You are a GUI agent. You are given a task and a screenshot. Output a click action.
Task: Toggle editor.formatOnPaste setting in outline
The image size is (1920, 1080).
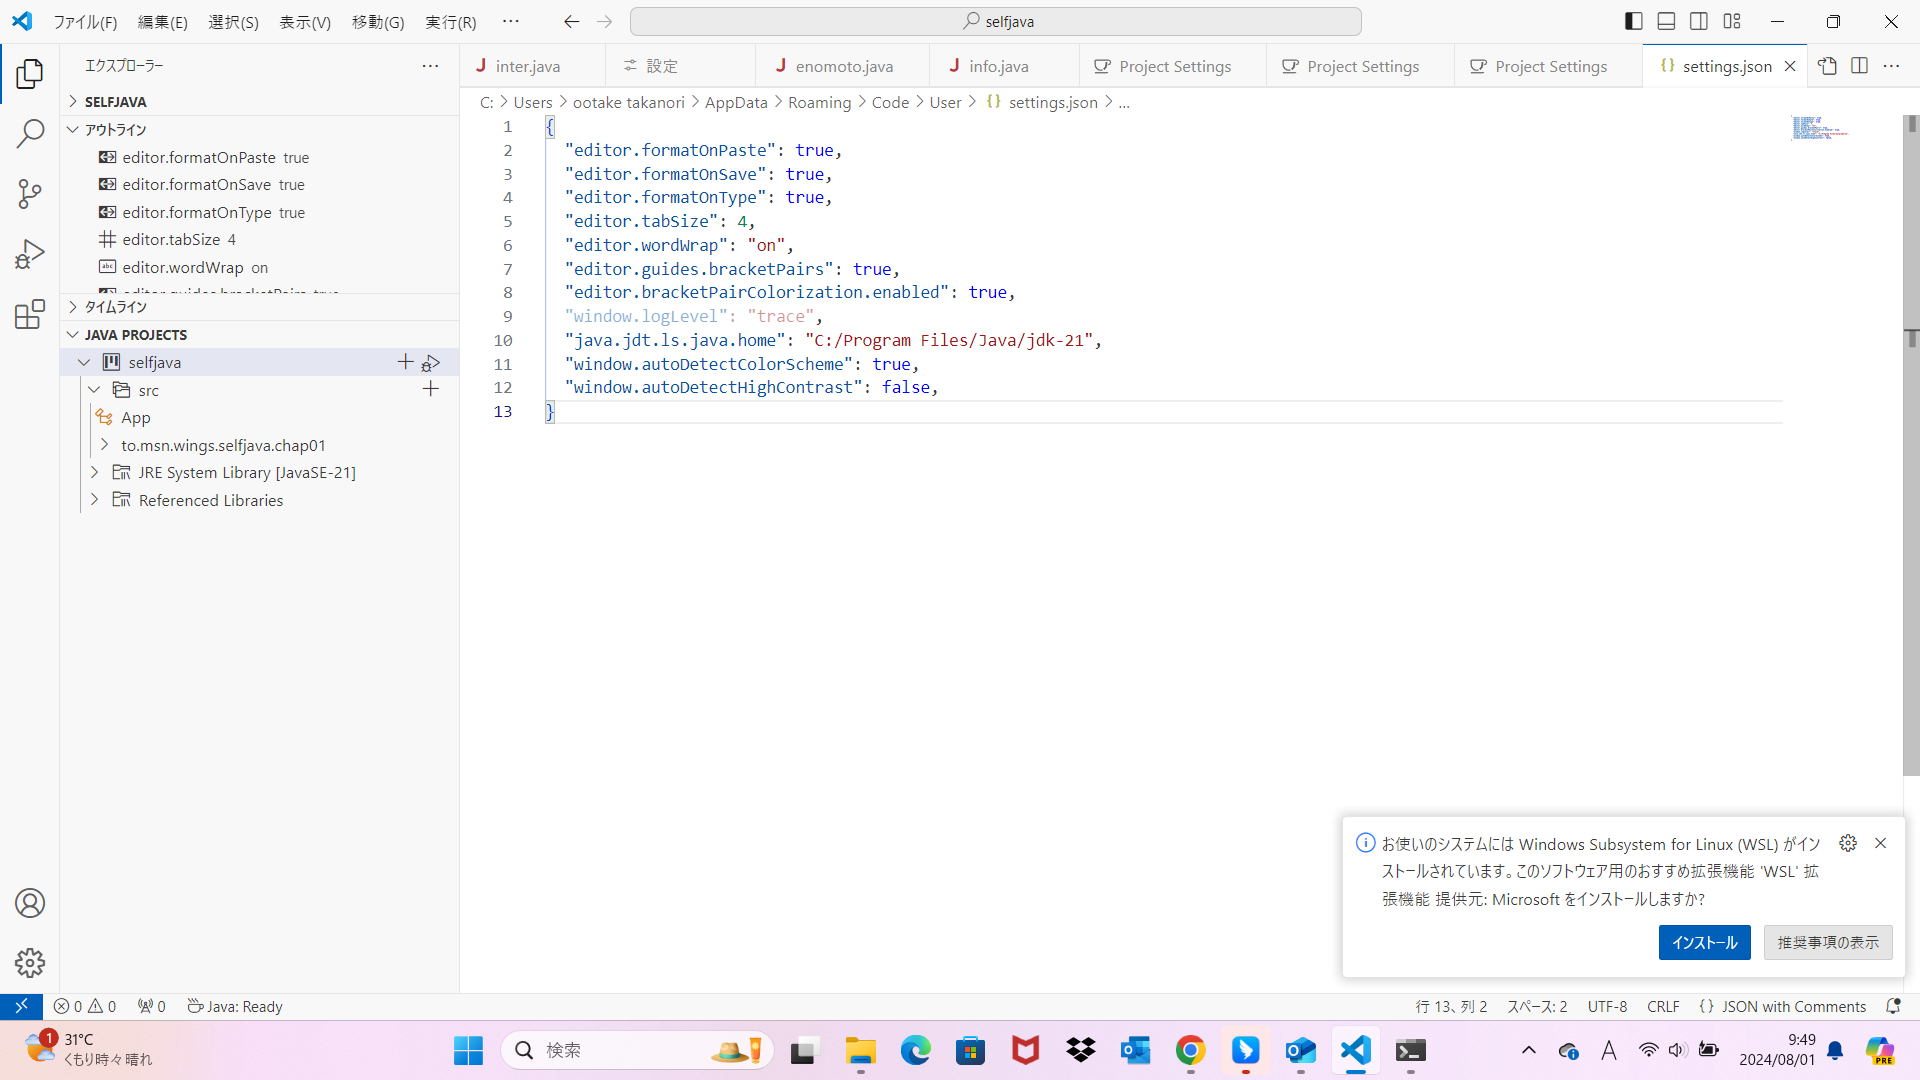click(x=204, y=157)
